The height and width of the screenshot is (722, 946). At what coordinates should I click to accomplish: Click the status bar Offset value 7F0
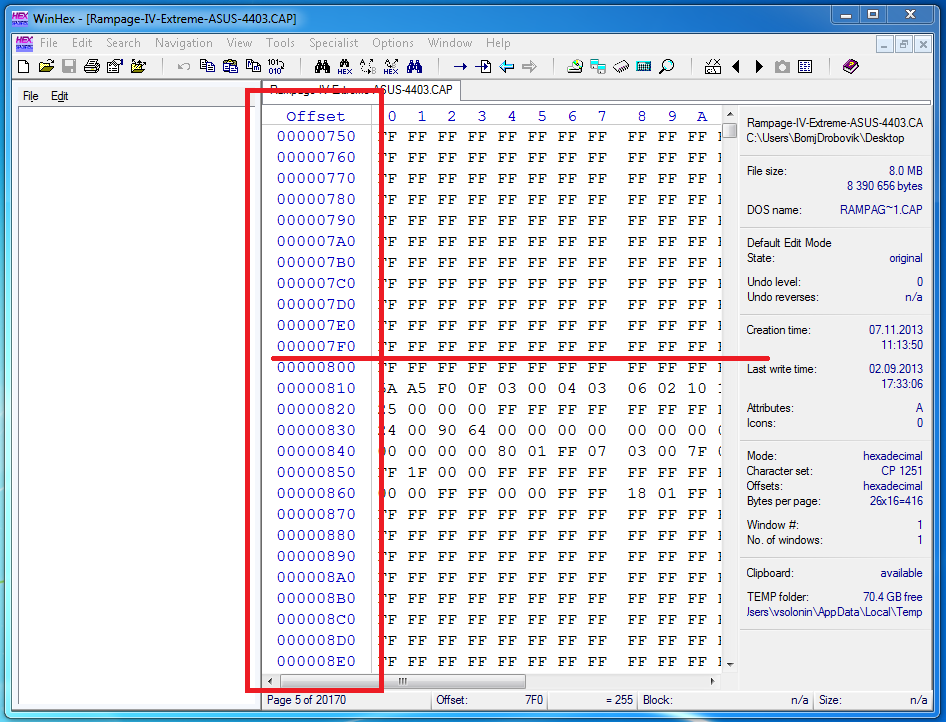point(533,700)
